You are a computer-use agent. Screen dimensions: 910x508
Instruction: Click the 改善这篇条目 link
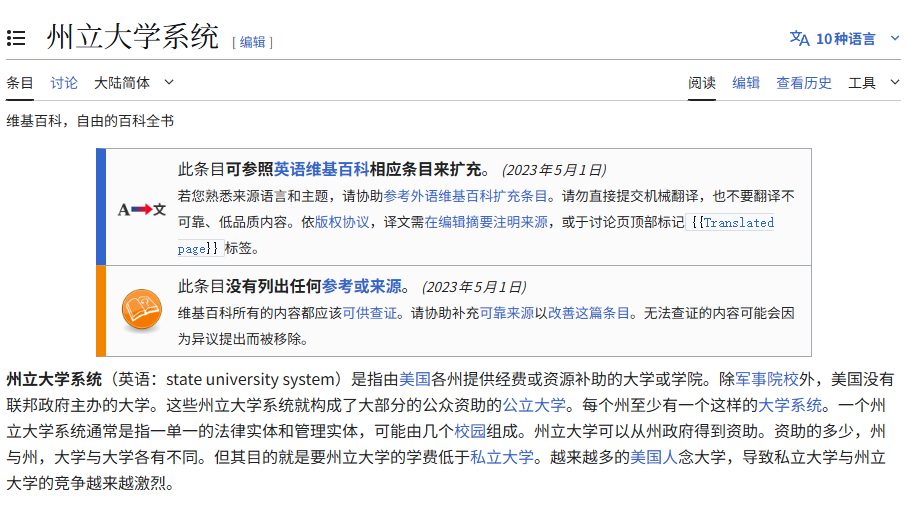coord(588,314)
